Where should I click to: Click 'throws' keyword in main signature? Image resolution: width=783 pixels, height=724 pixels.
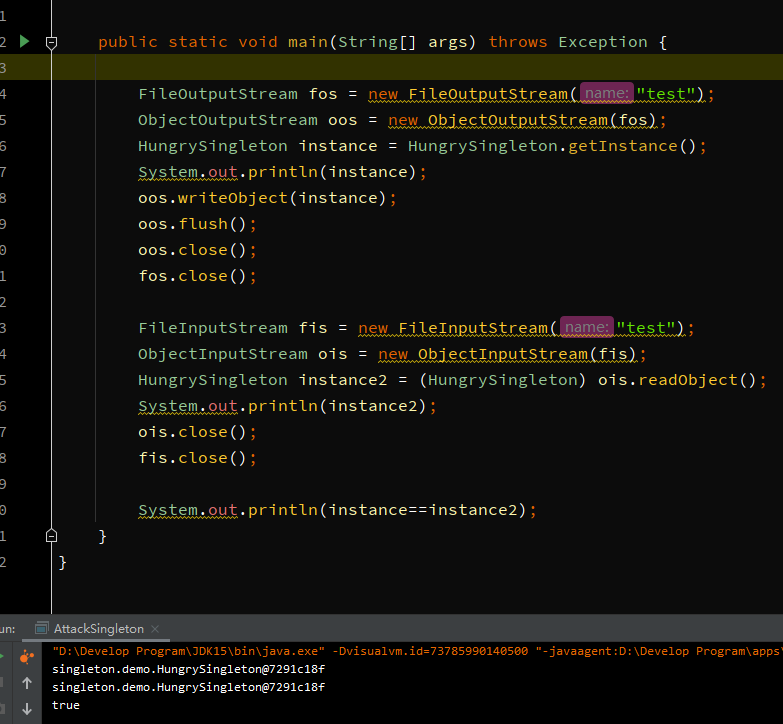point(517,41)
